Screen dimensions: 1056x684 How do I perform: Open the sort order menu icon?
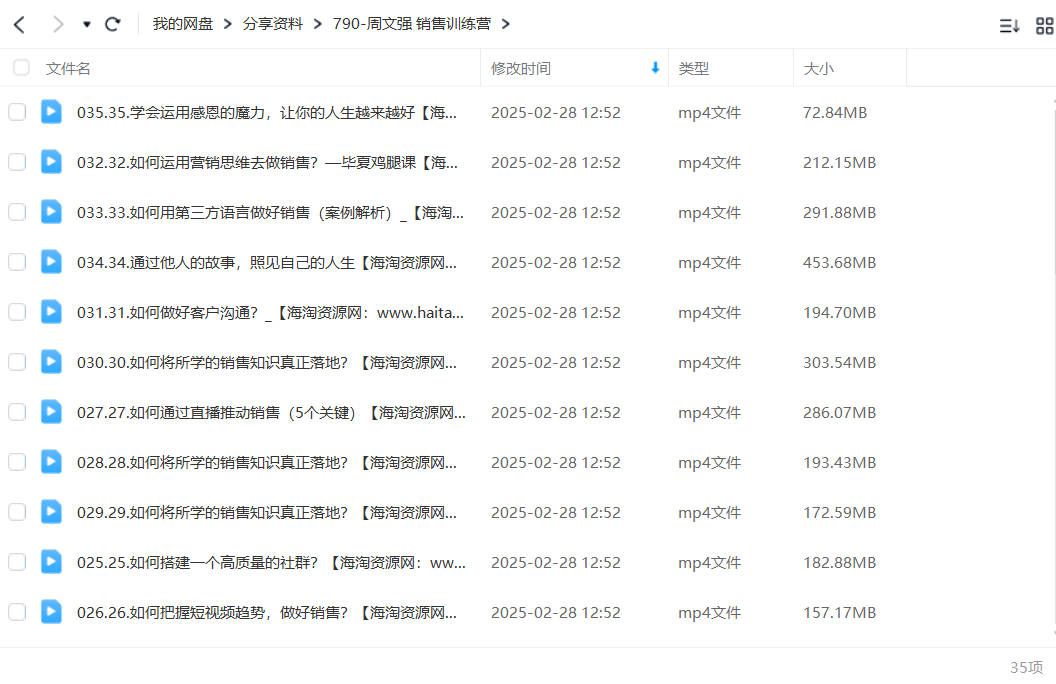(1009, 26)
